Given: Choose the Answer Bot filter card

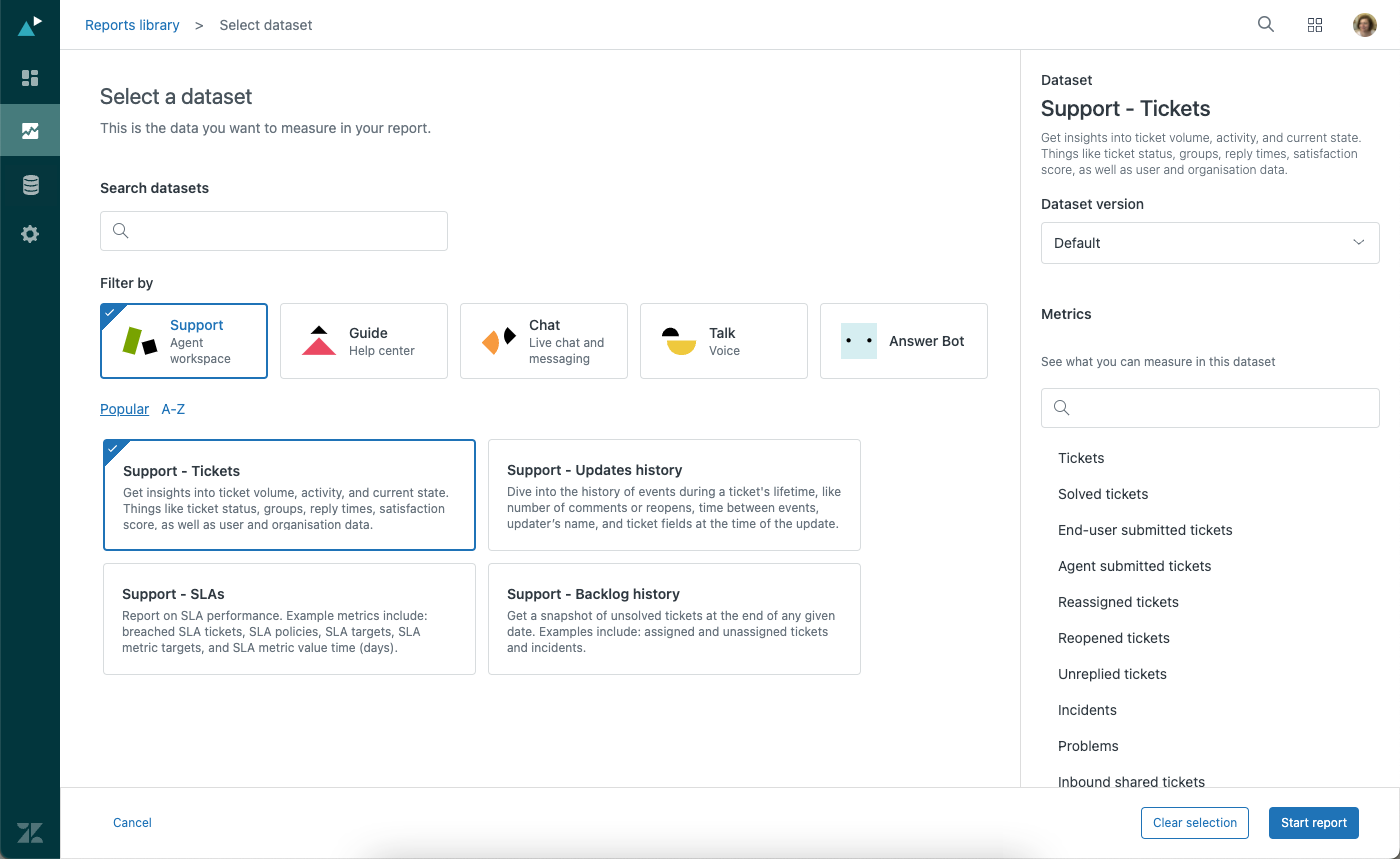Looking at the screenshot, I should [903, 340].
